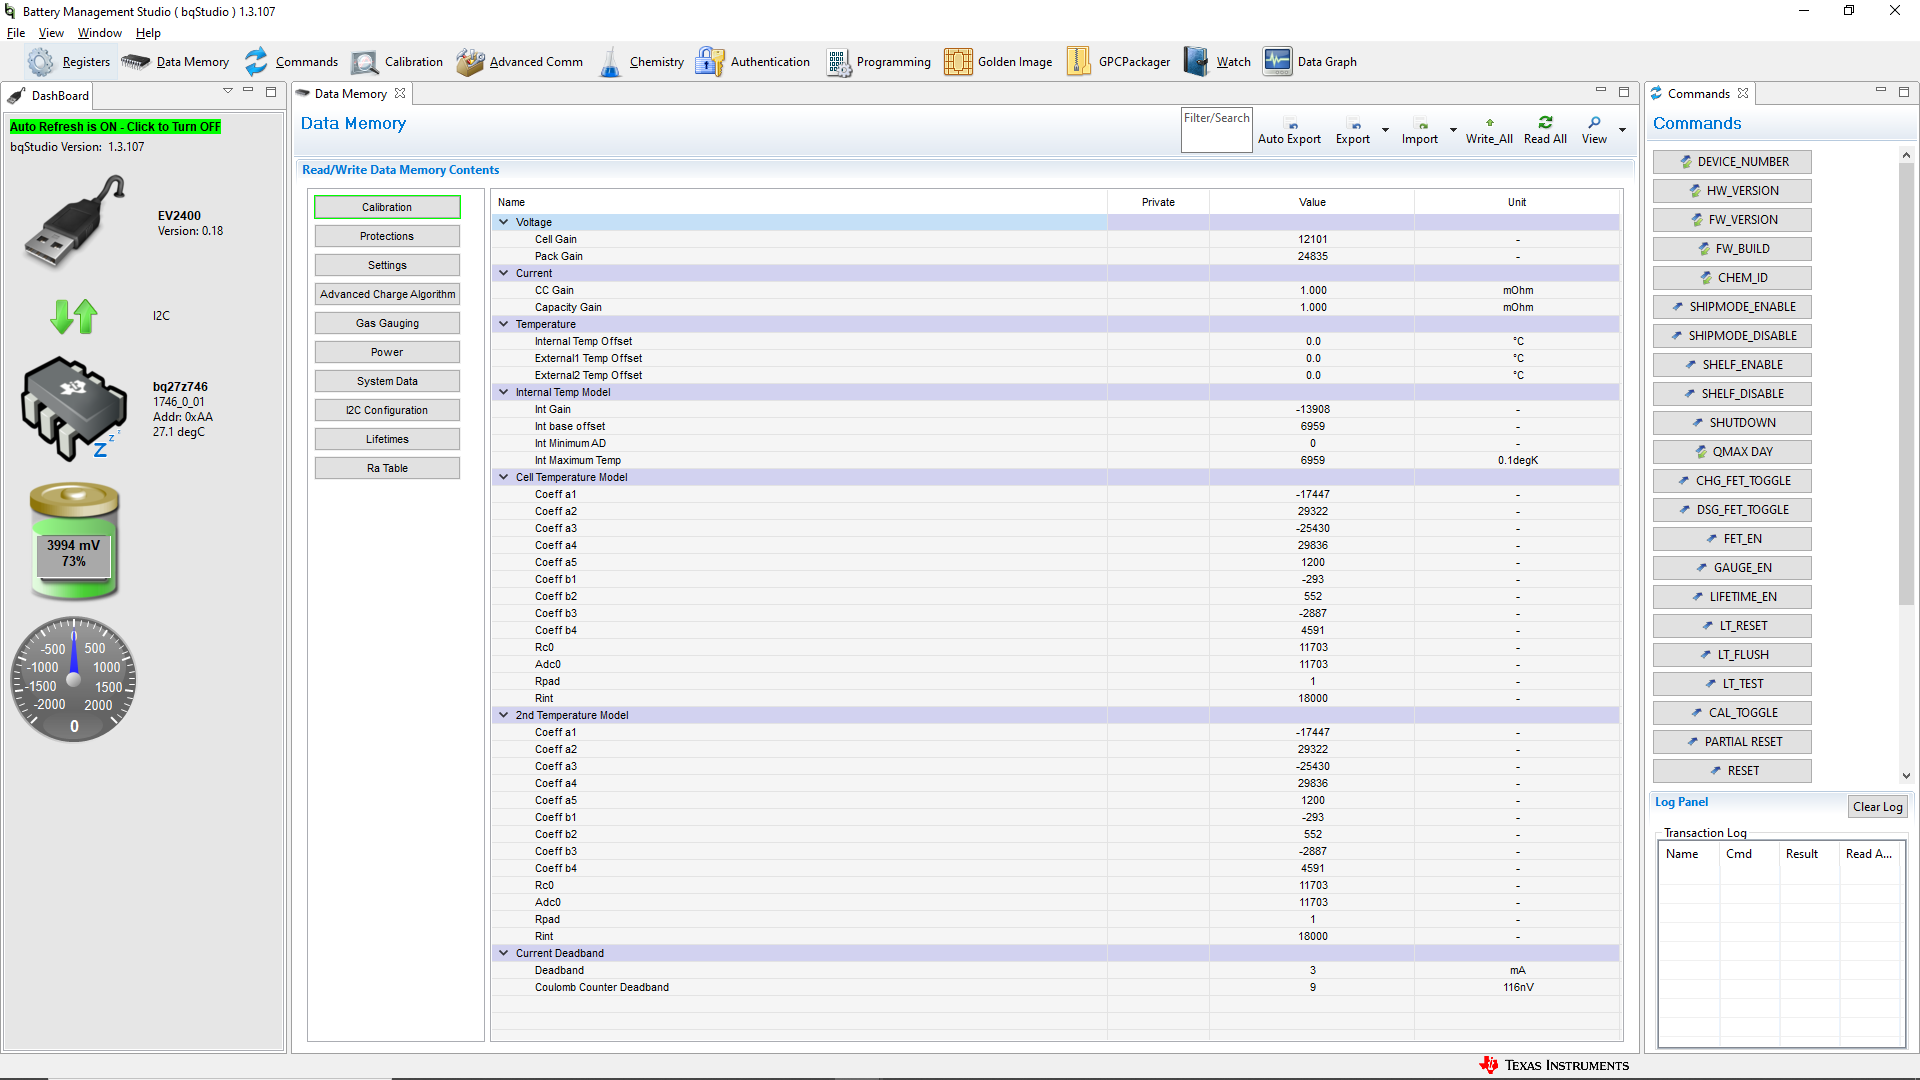Click the I2C communication arrows icon
The width and height of the screenshot is (1920, 1080).
point(74,316)
